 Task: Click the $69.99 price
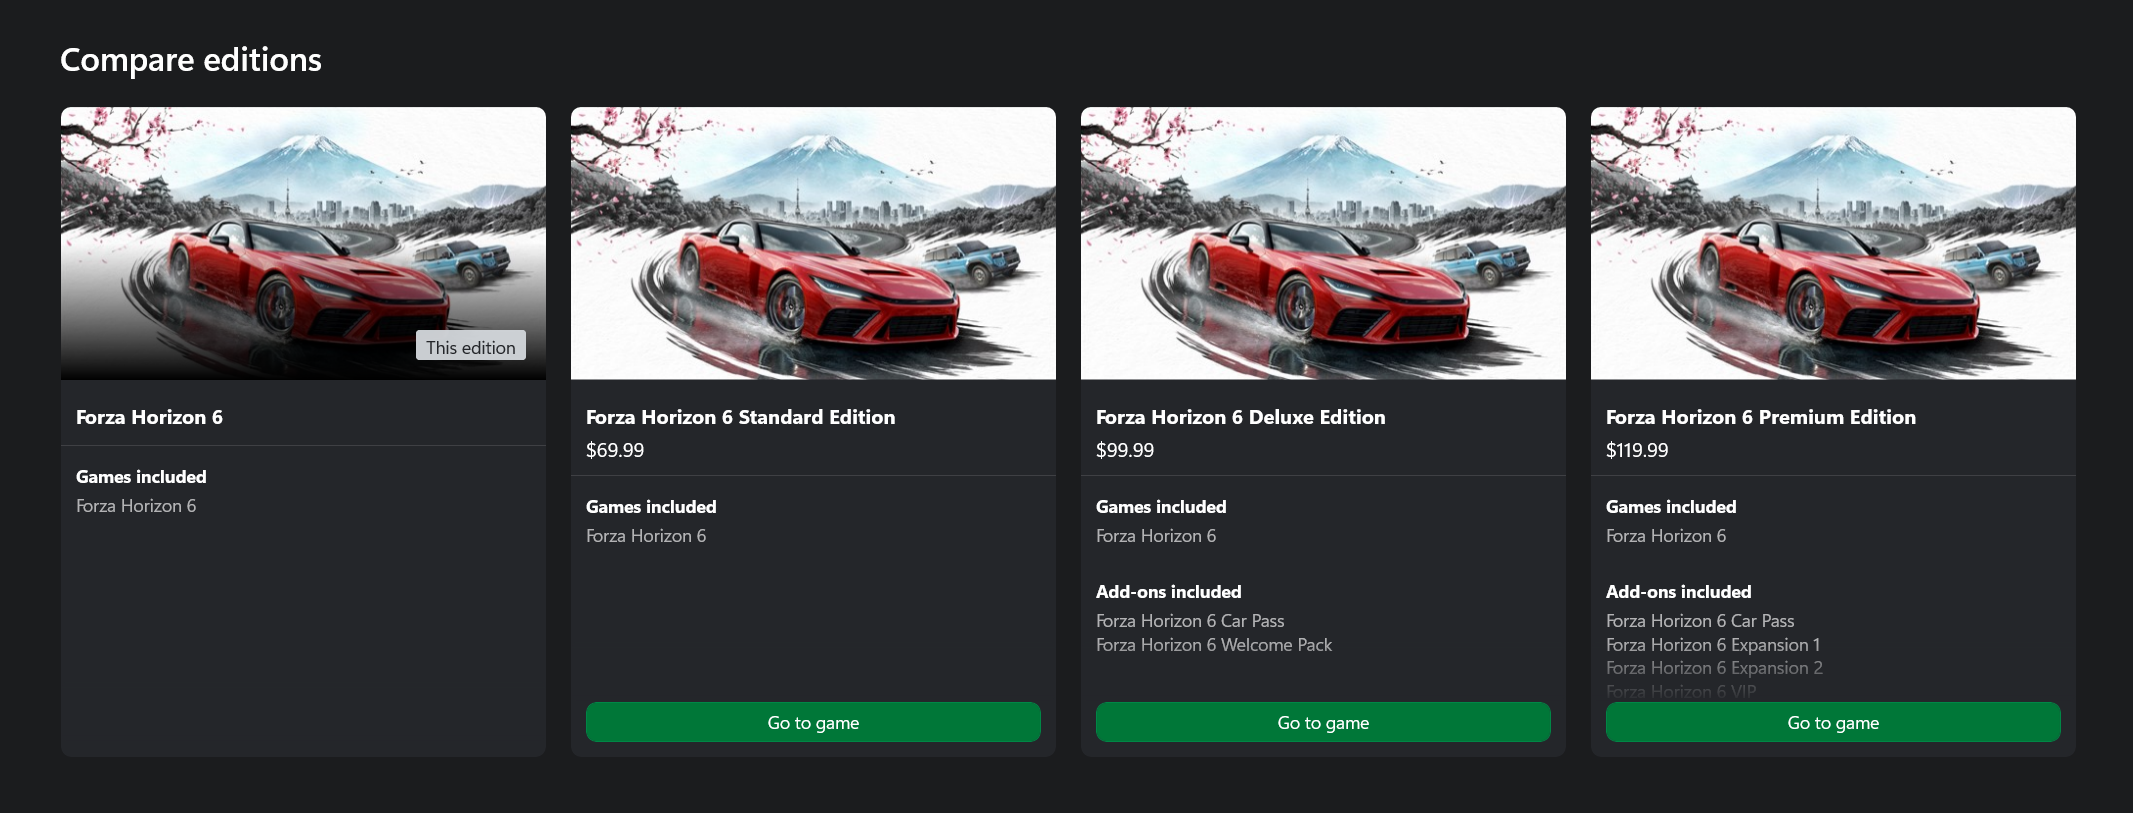click(615, 450)
